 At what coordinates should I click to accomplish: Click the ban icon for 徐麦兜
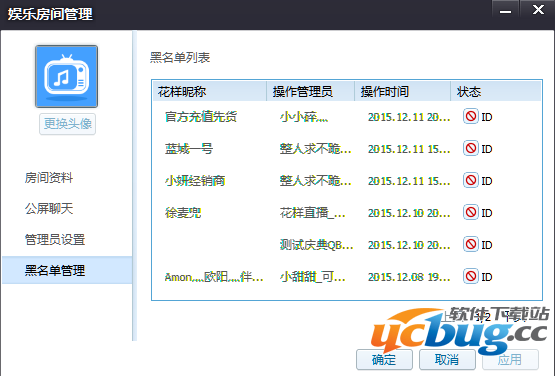(x=471, y=212)
